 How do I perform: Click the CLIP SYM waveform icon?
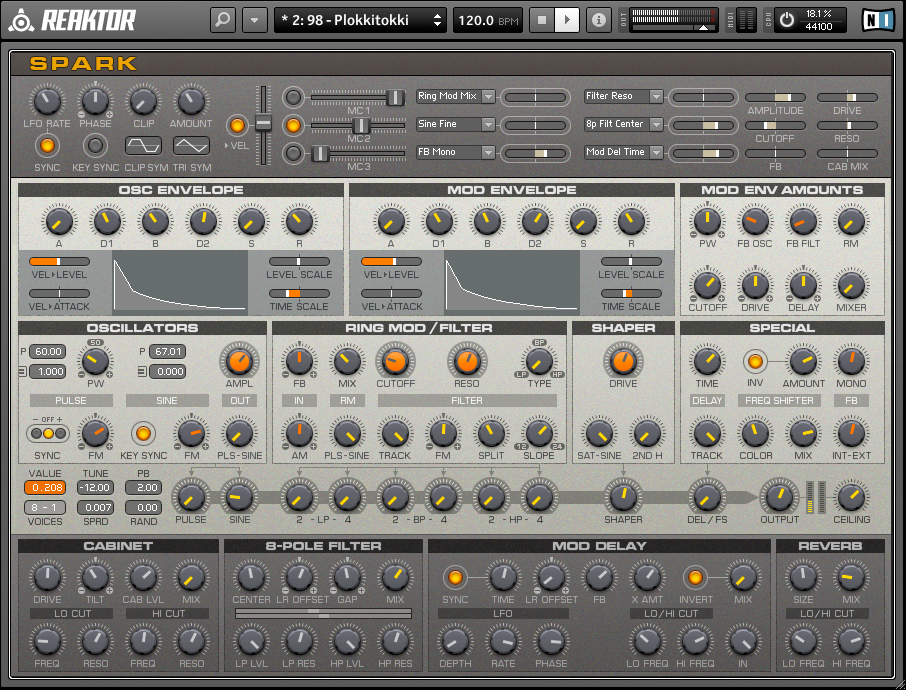pyautogui.click(x=143, y=146)
